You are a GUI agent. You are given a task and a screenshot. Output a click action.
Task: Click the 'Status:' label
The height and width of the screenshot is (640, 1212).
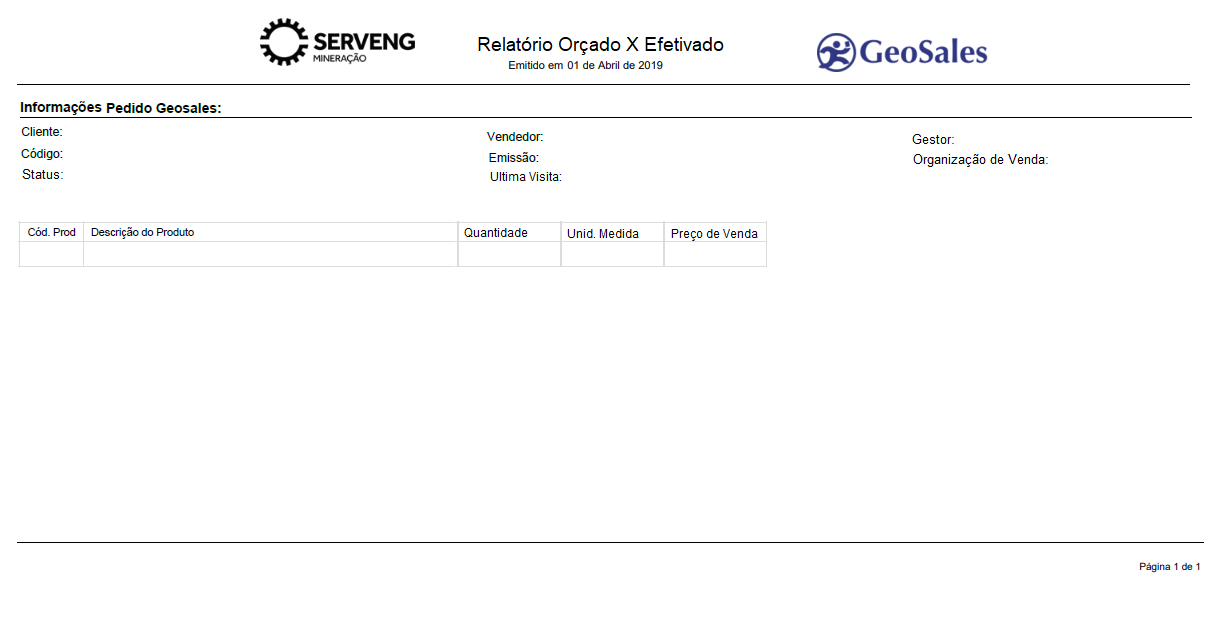tap(43, 175)
